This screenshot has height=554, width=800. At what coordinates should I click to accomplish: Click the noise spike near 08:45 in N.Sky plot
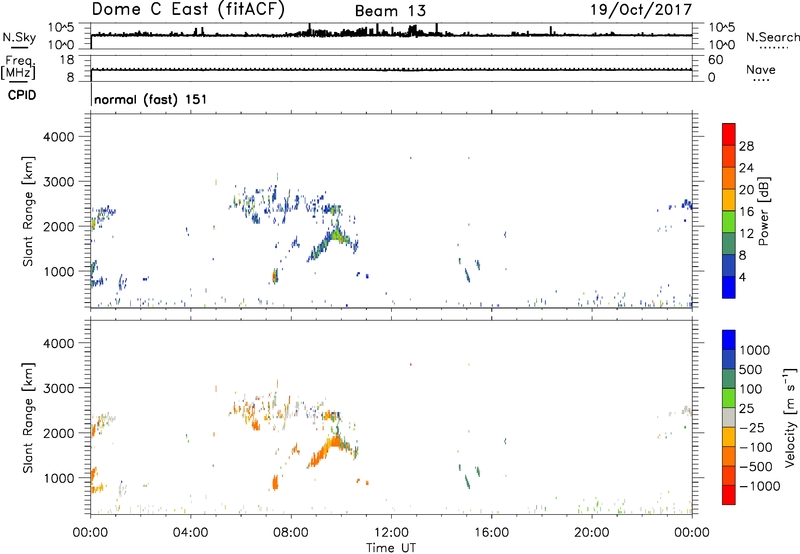(x=309, y=29)
